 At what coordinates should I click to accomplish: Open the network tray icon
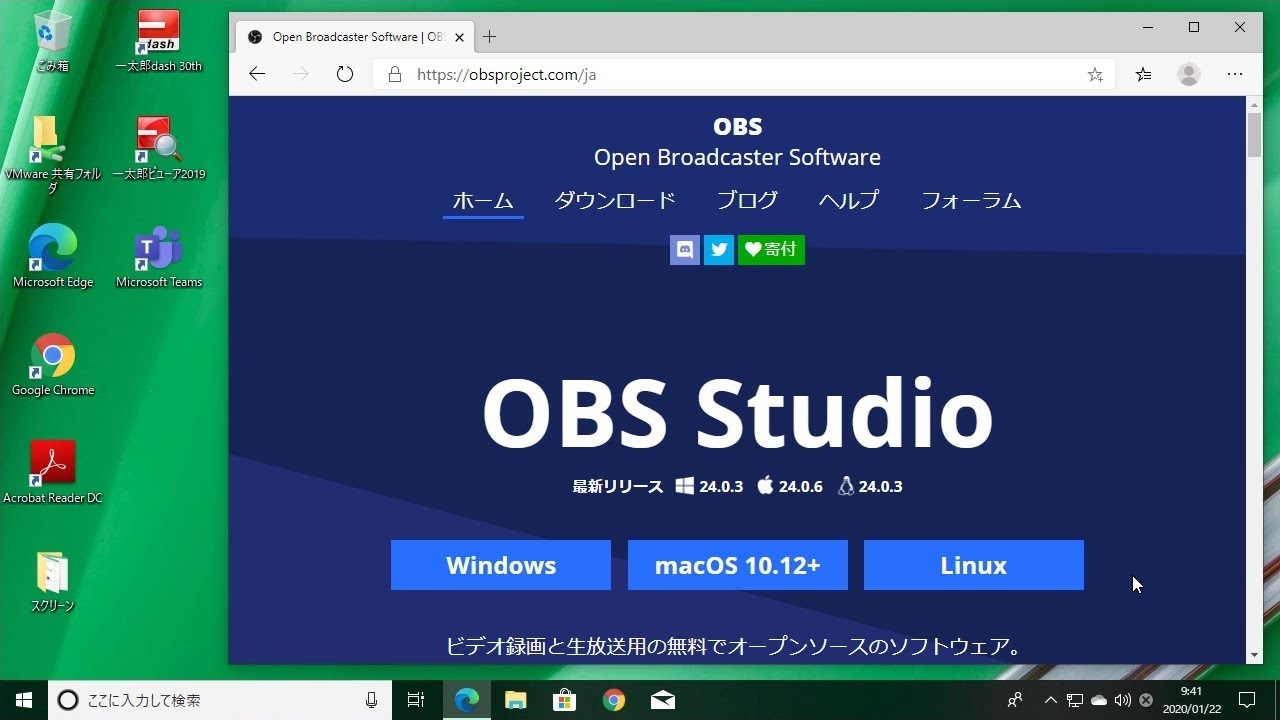pos(1075,700)
